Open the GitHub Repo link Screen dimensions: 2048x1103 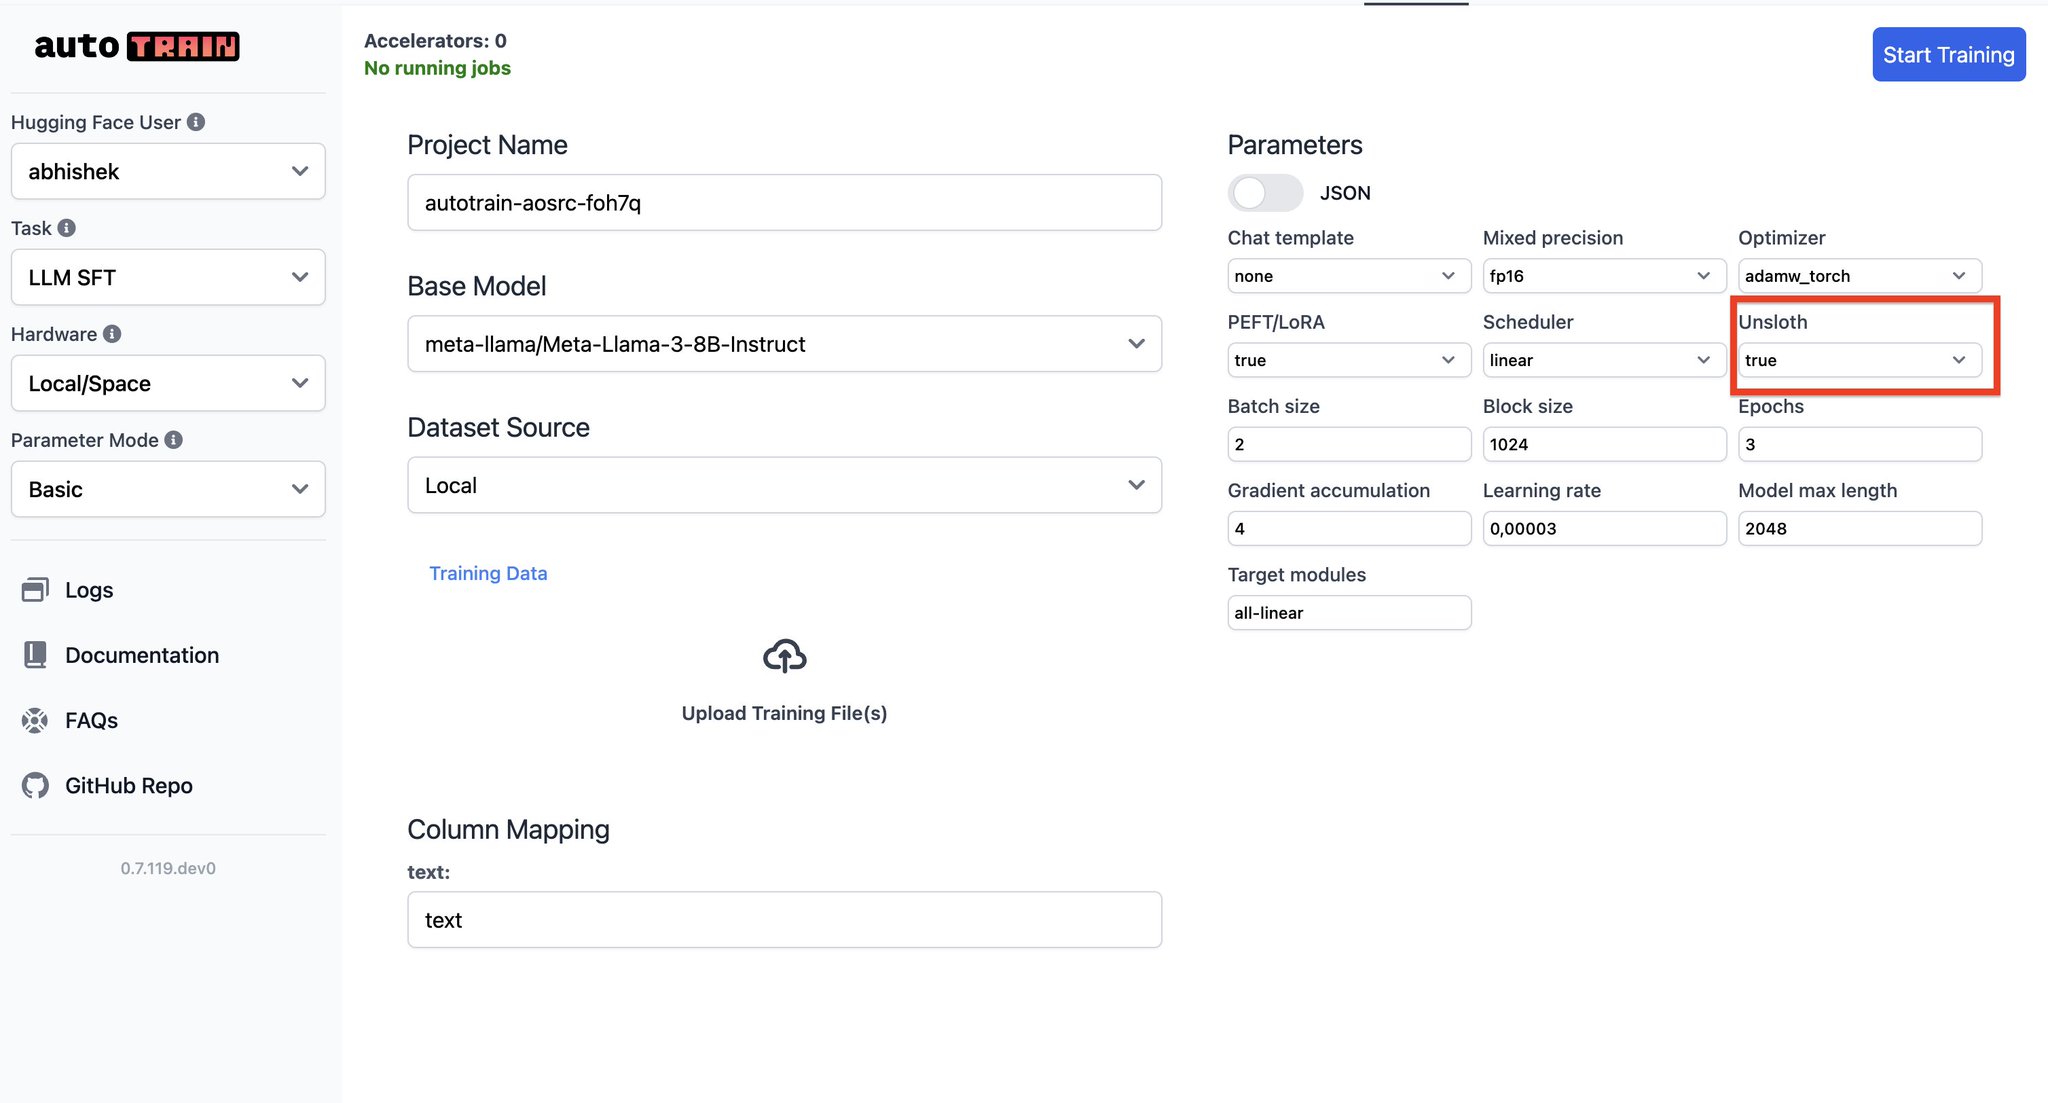tap(129, 786)
